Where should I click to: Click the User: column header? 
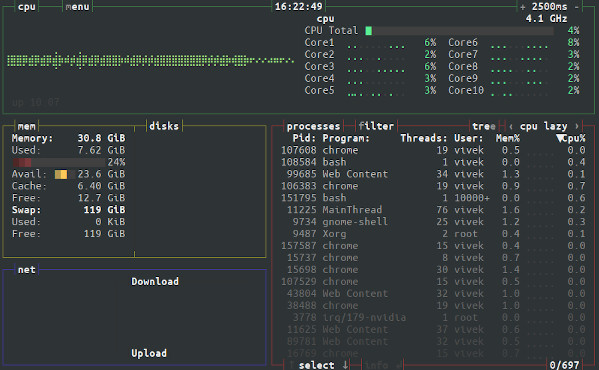468,138
